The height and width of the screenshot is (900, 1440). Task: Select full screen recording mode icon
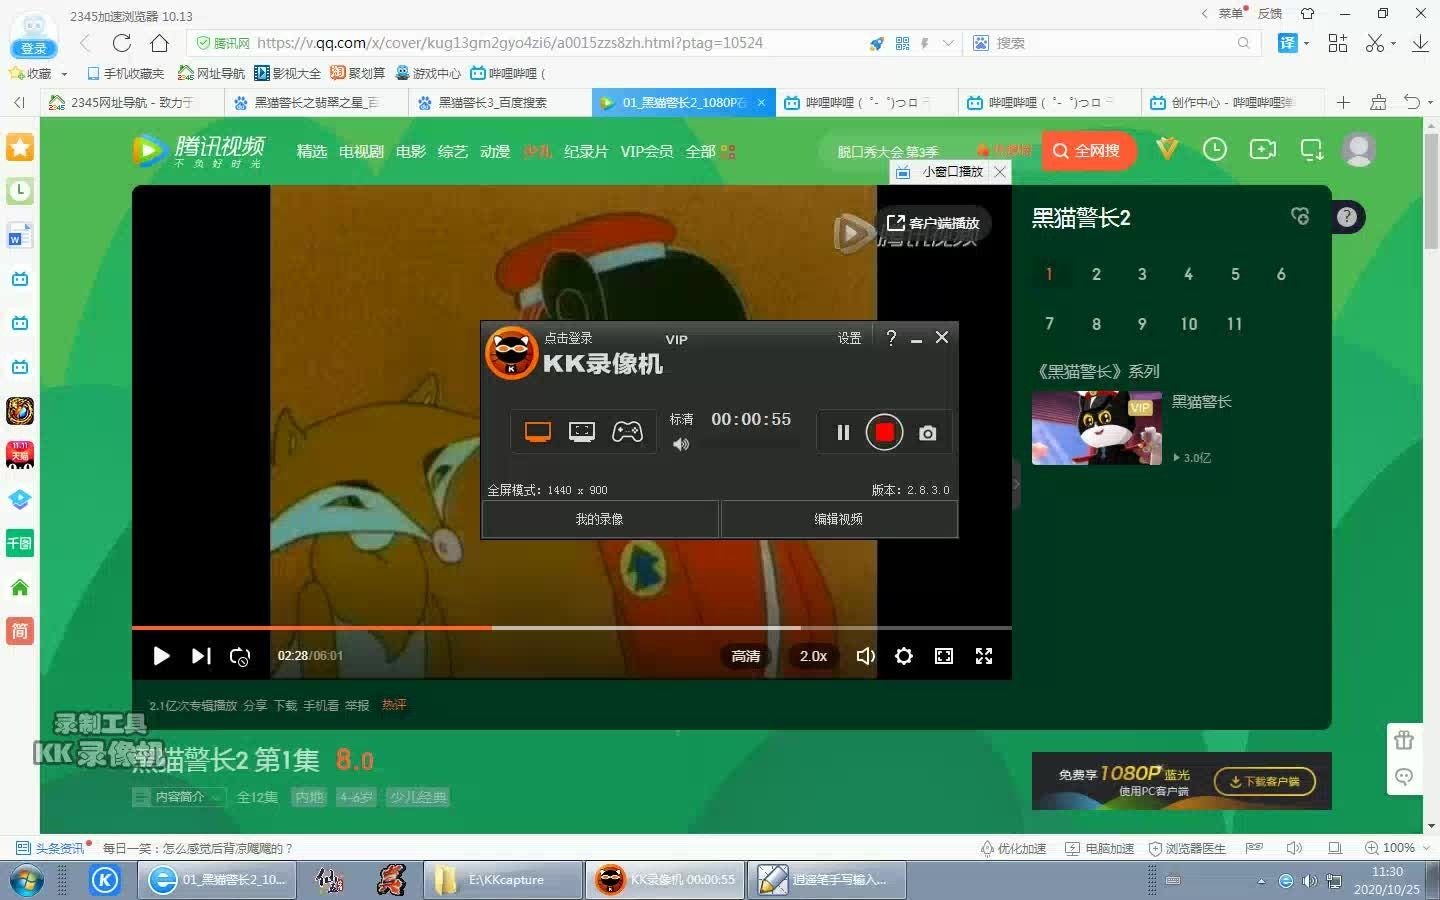point(538,432)
